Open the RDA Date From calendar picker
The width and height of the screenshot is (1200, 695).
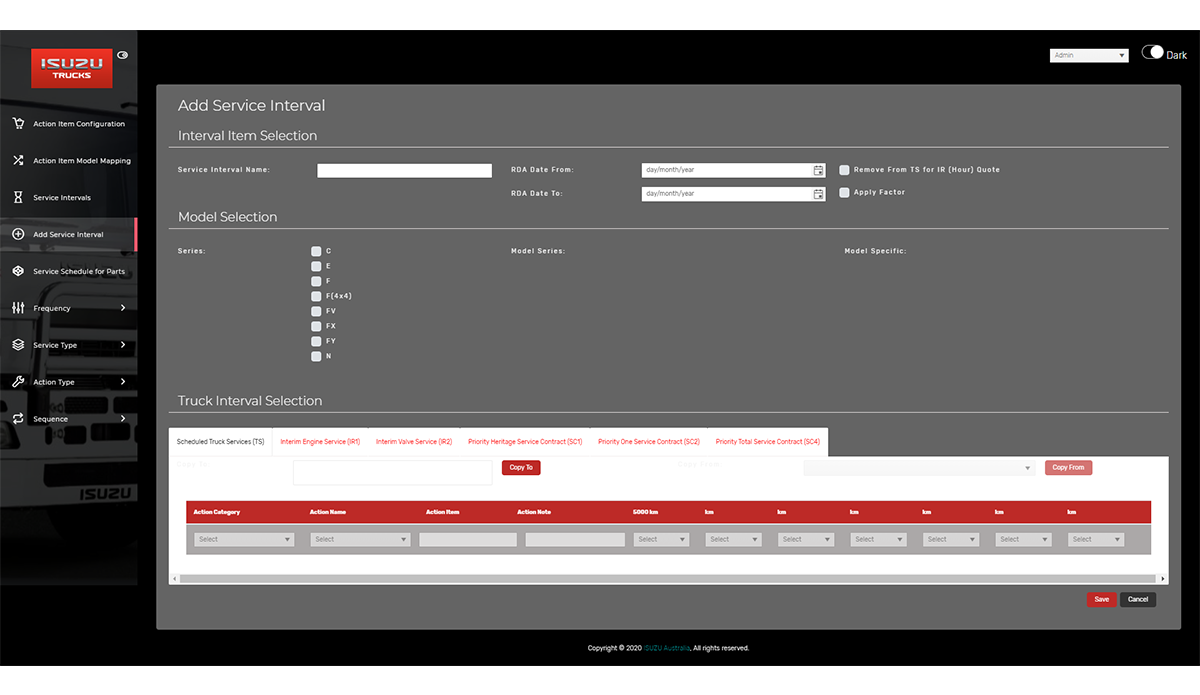click(818, 170)
